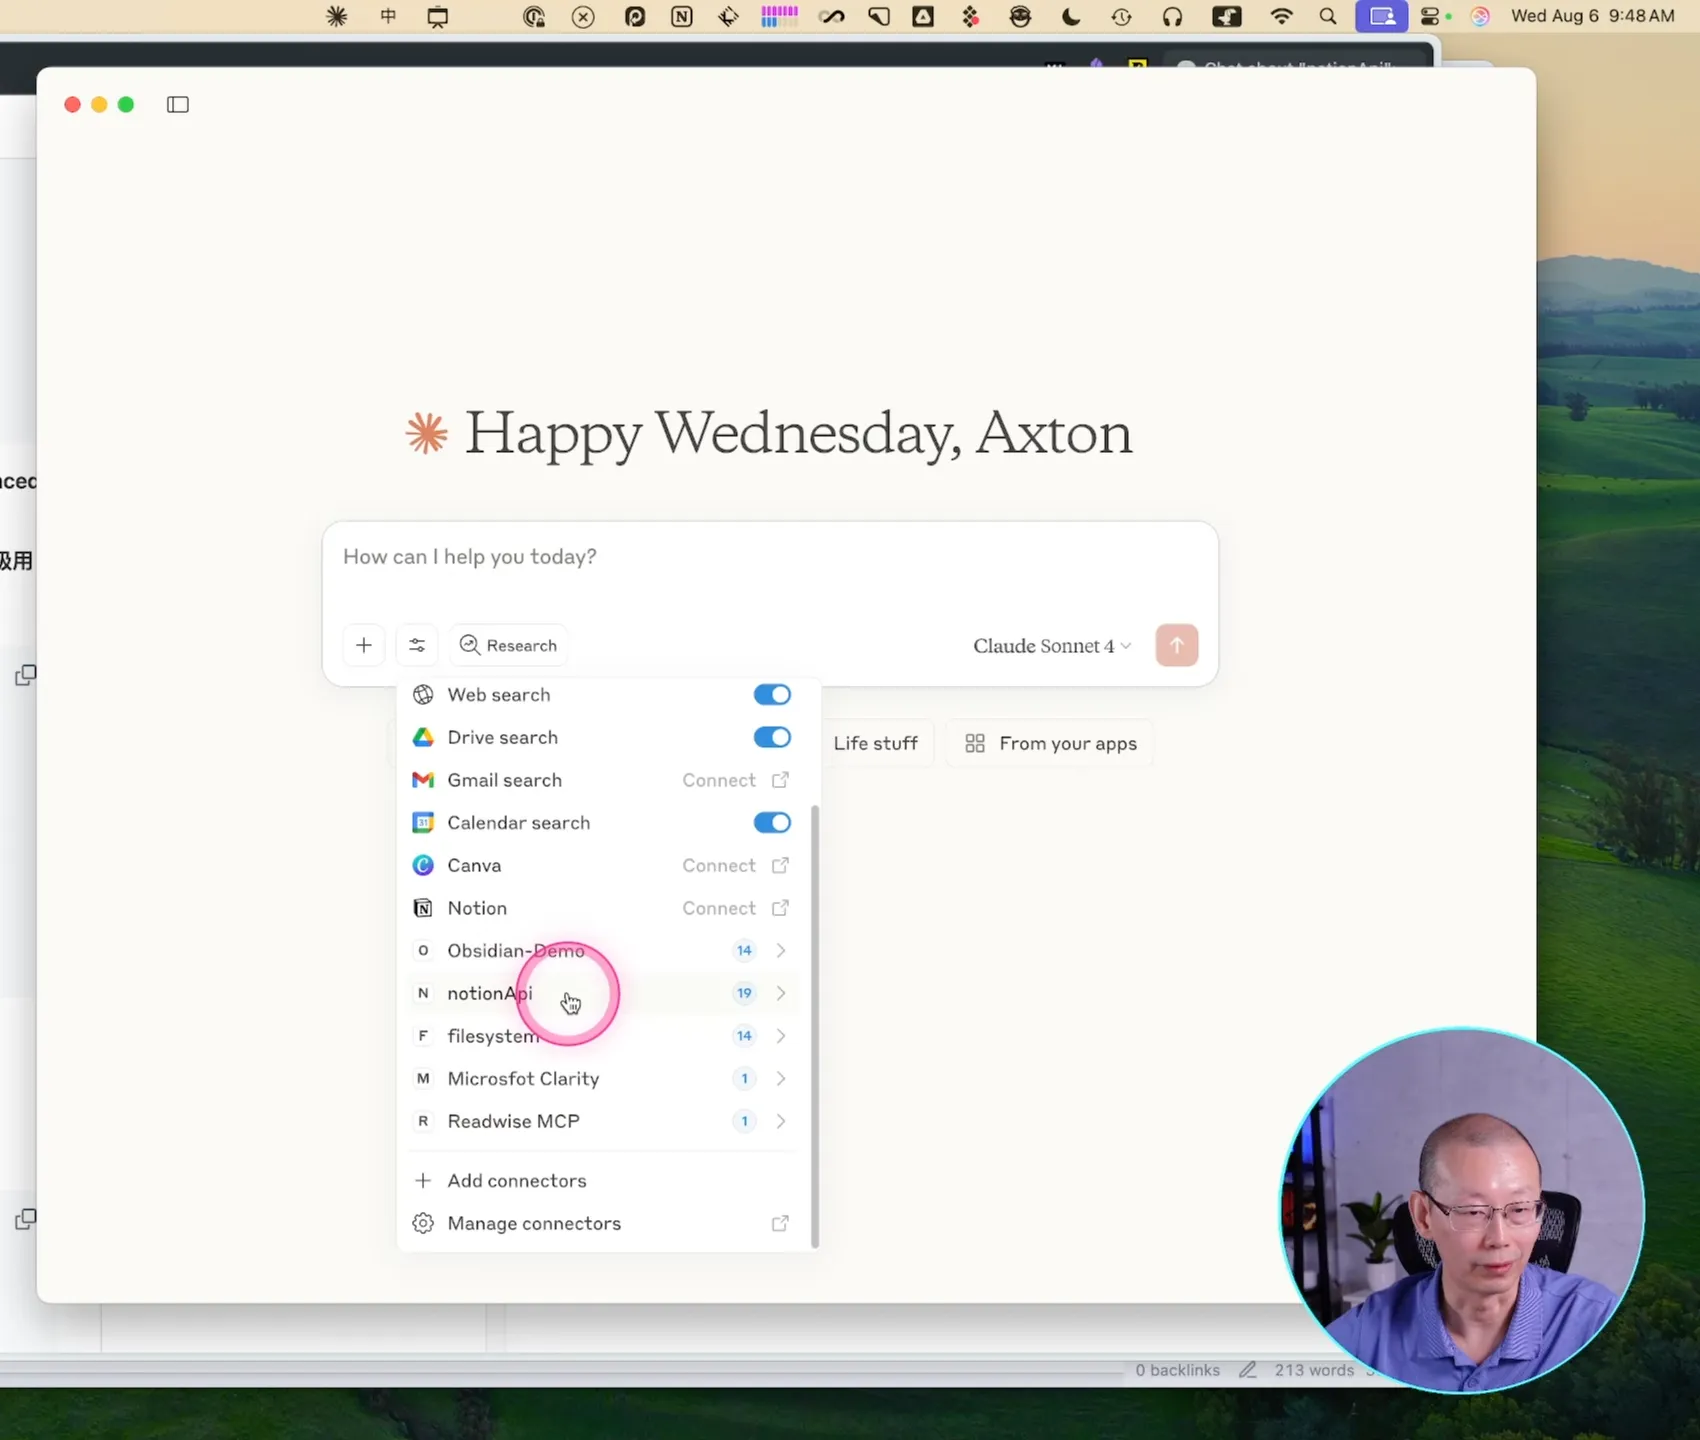Click the pencil edit icon beside 213 words
Viewport: 1700px width, 1440px height.
click(x=1247, y=1370)
